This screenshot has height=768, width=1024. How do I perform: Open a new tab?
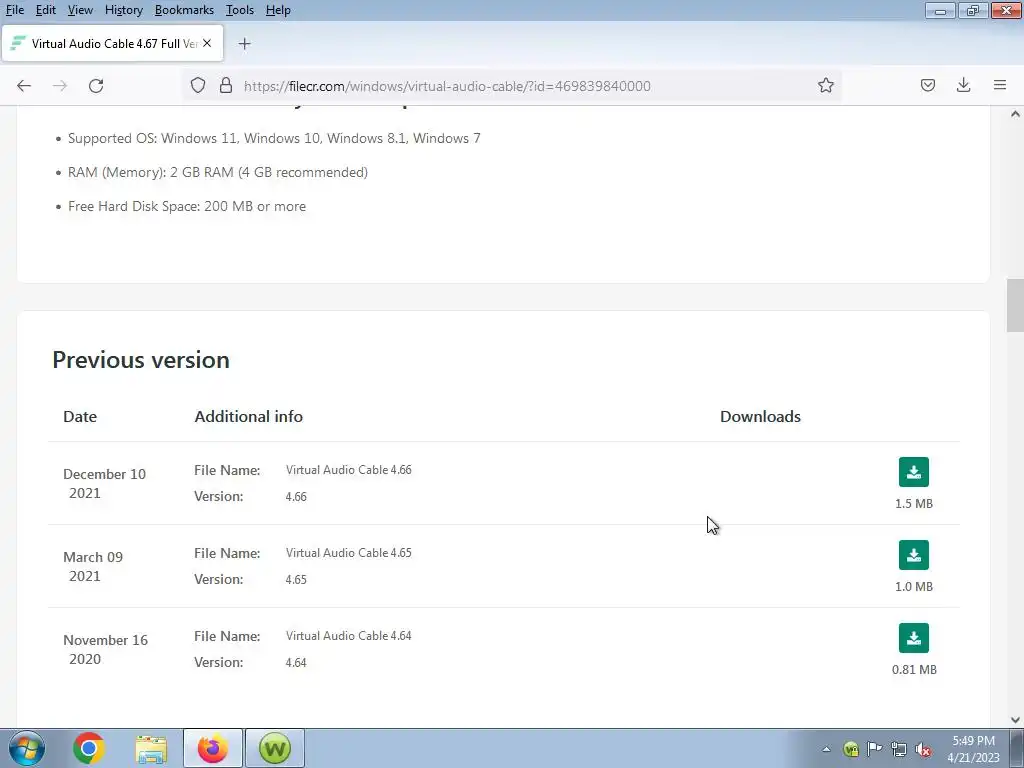244,44
